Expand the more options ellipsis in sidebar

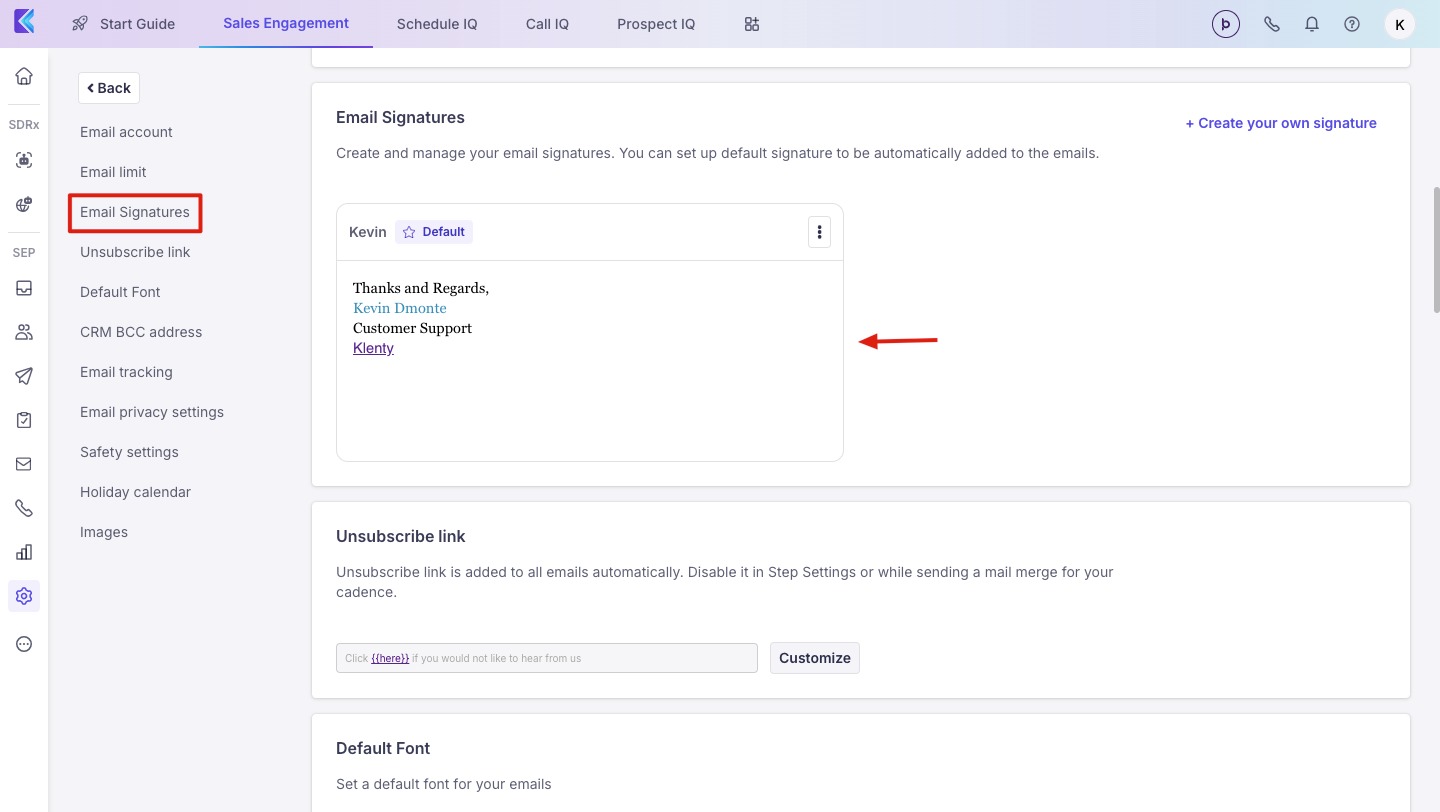click(x=24, y=644)
